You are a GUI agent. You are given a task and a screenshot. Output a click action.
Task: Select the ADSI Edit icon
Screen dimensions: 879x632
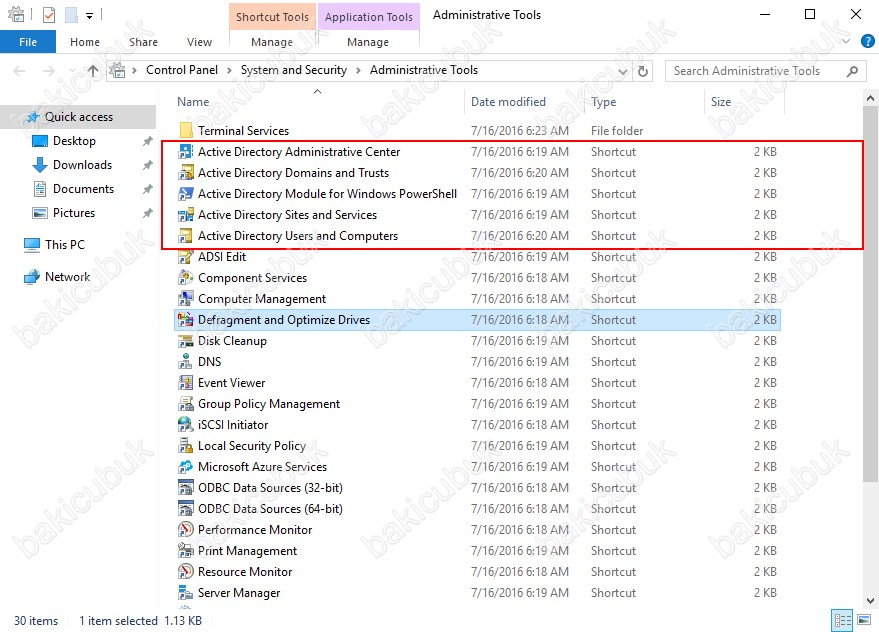pos(186,257)
